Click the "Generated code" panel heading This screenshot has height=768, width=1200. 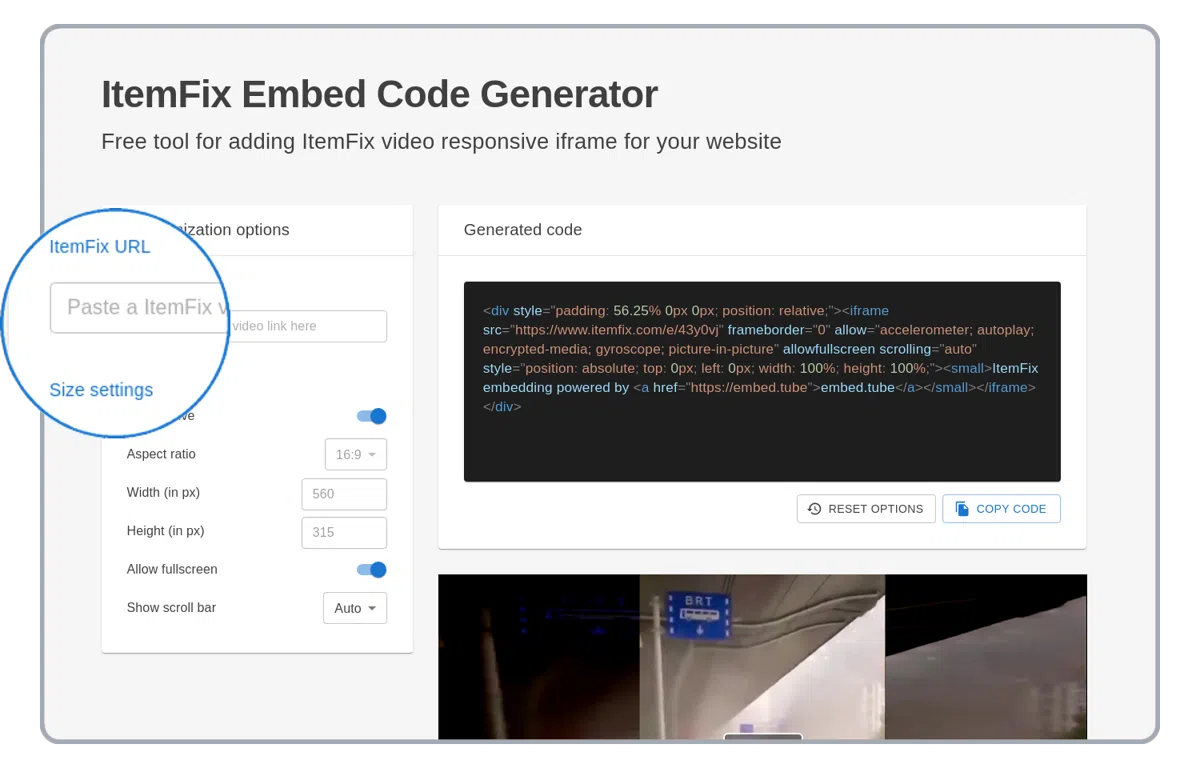click(523, 230)
